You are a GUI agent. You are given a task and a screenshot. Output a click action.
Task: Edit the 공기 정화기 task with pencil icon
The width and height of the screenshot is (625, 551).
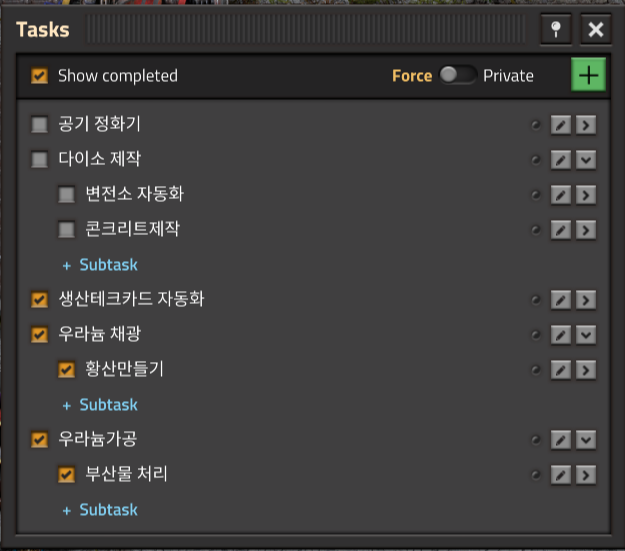point(561,125)
